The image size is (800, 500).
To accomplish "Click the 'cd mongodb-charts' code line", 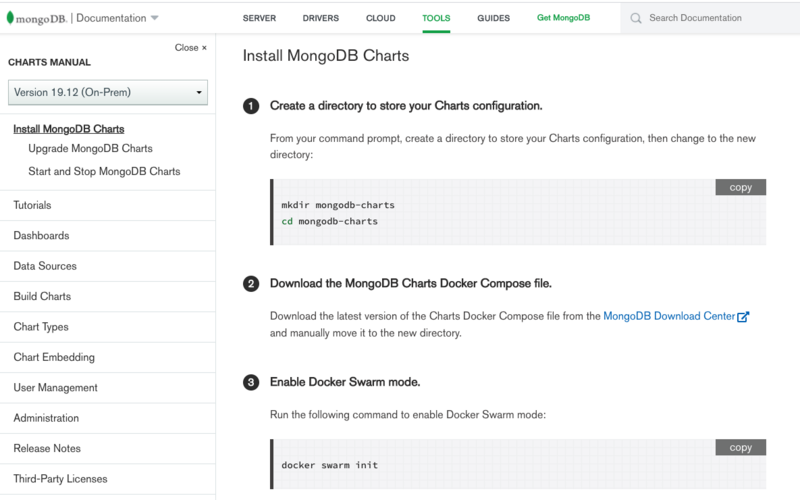I will click(x=330, y=221).
